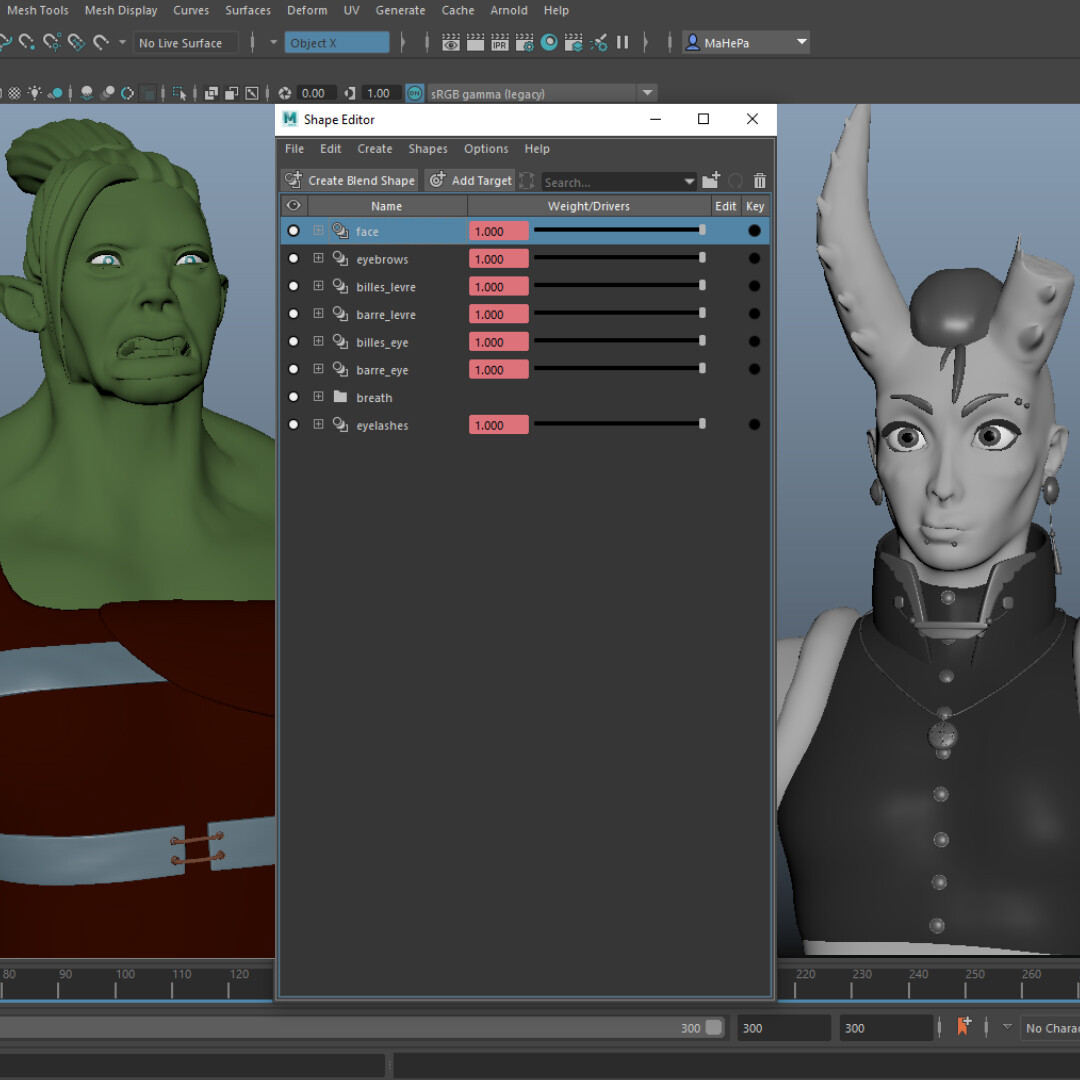Set a key on eyelashes using its Key dot

pos(754,424)
